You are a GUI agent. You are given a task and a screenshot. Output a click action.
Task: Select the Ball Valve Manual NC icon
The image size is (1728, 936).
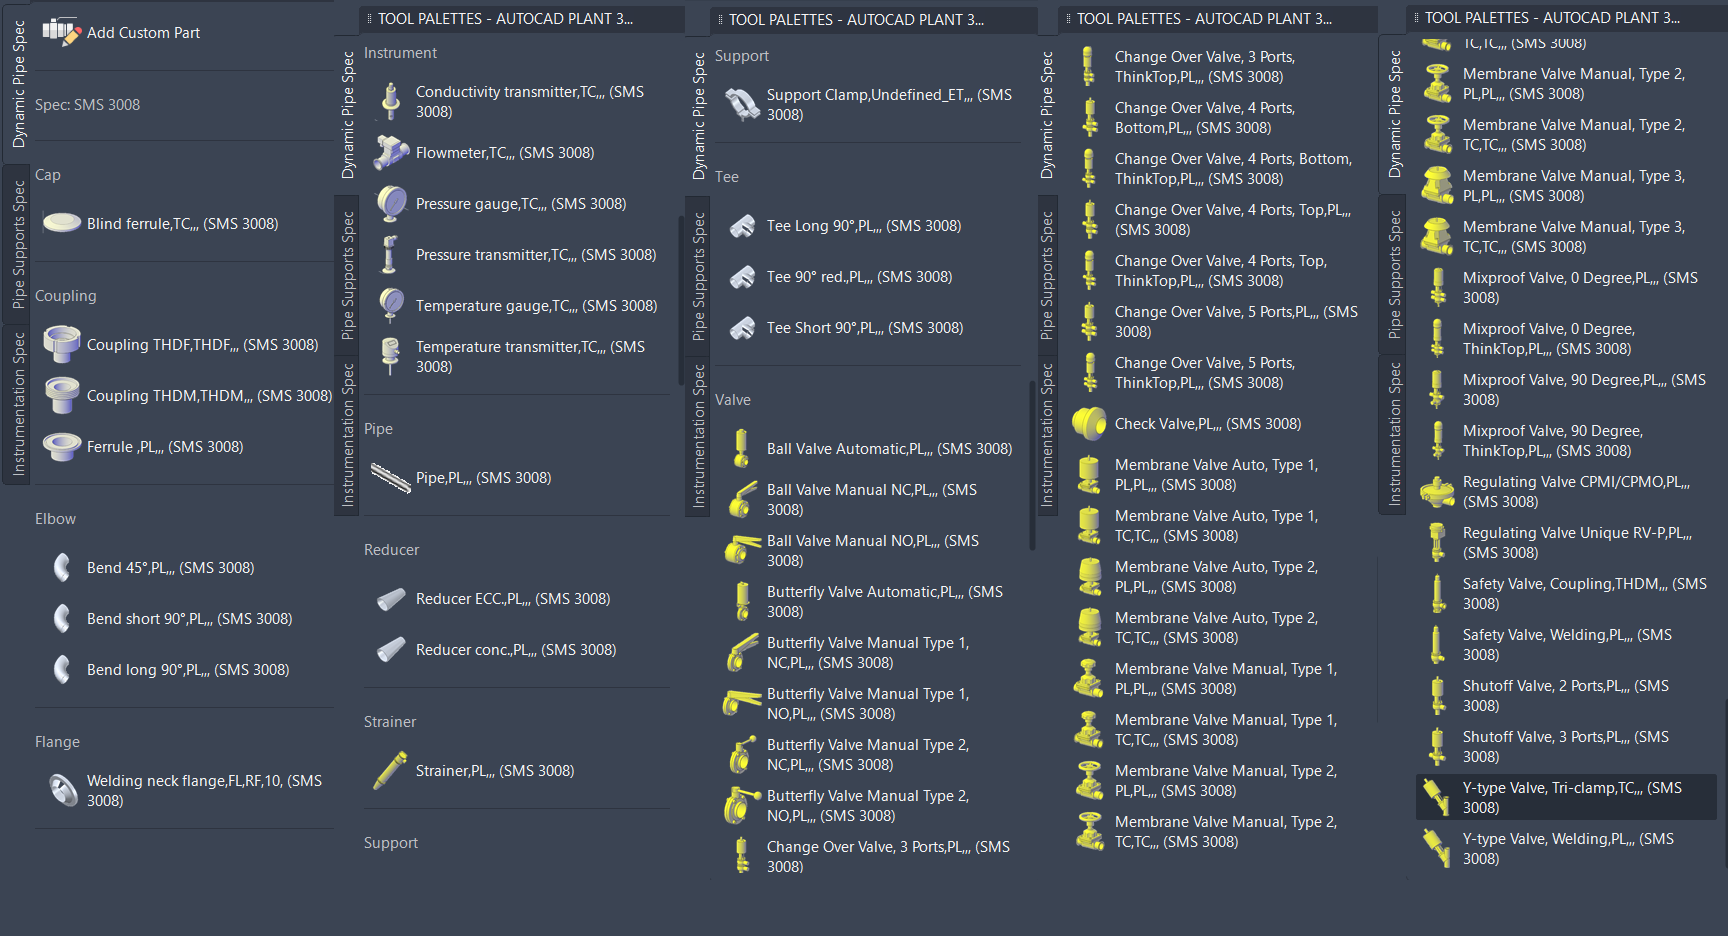(x=742, y=499)
